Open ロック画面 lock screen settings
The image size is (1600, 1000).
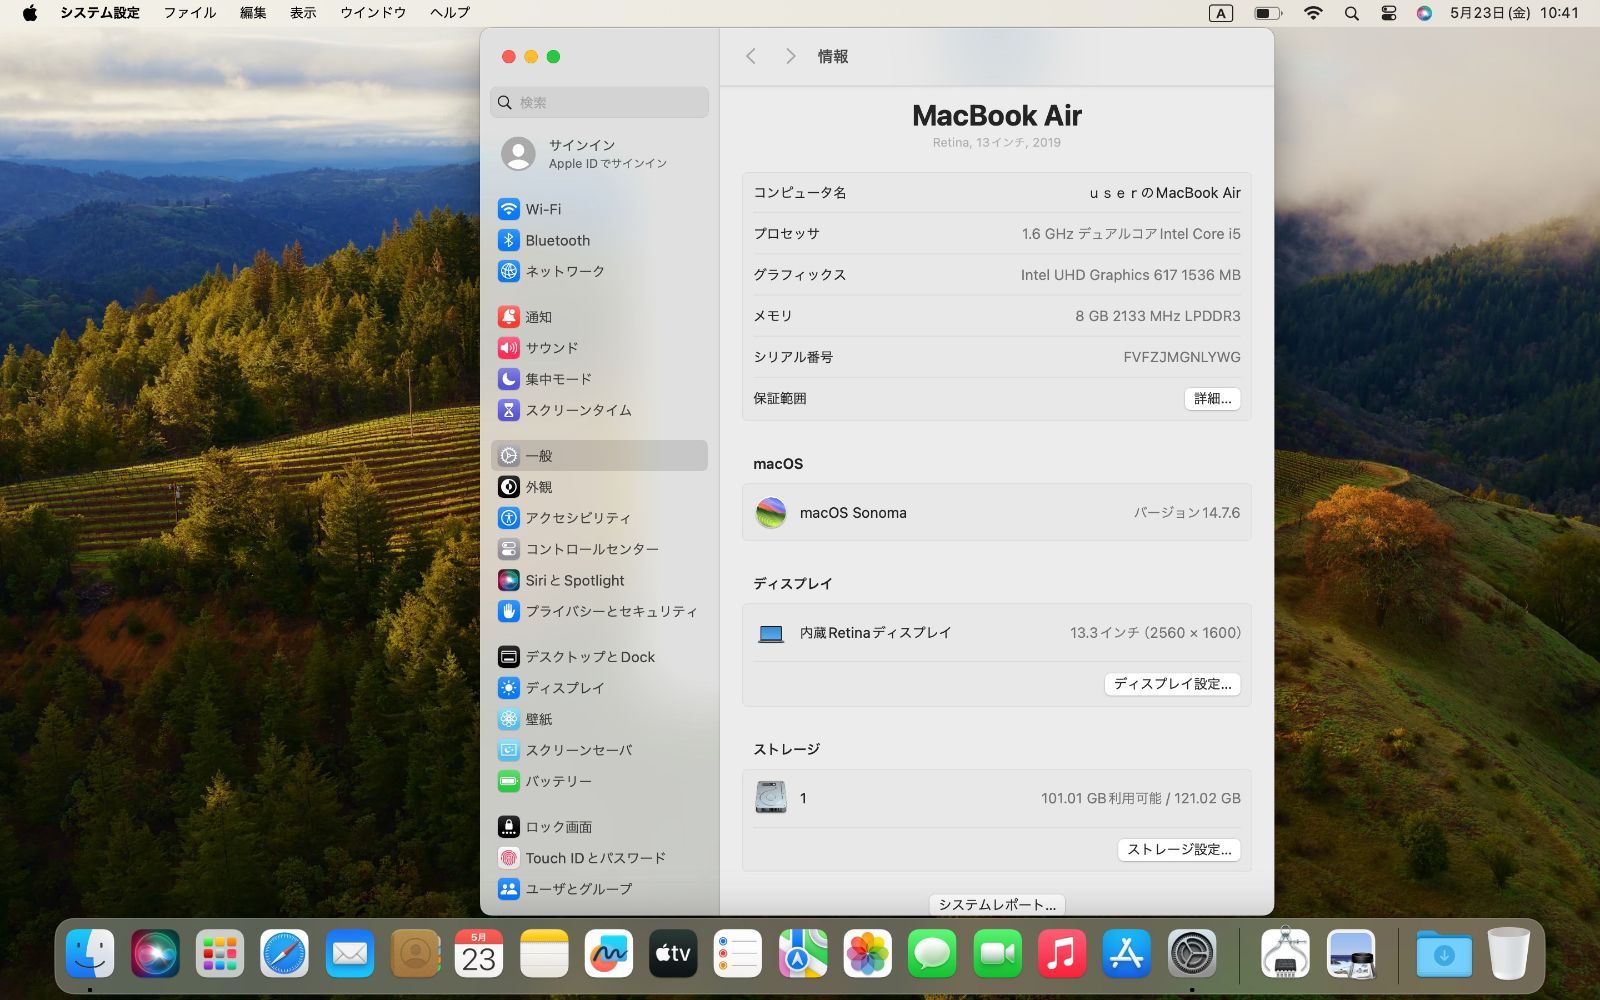click(599, 827)
